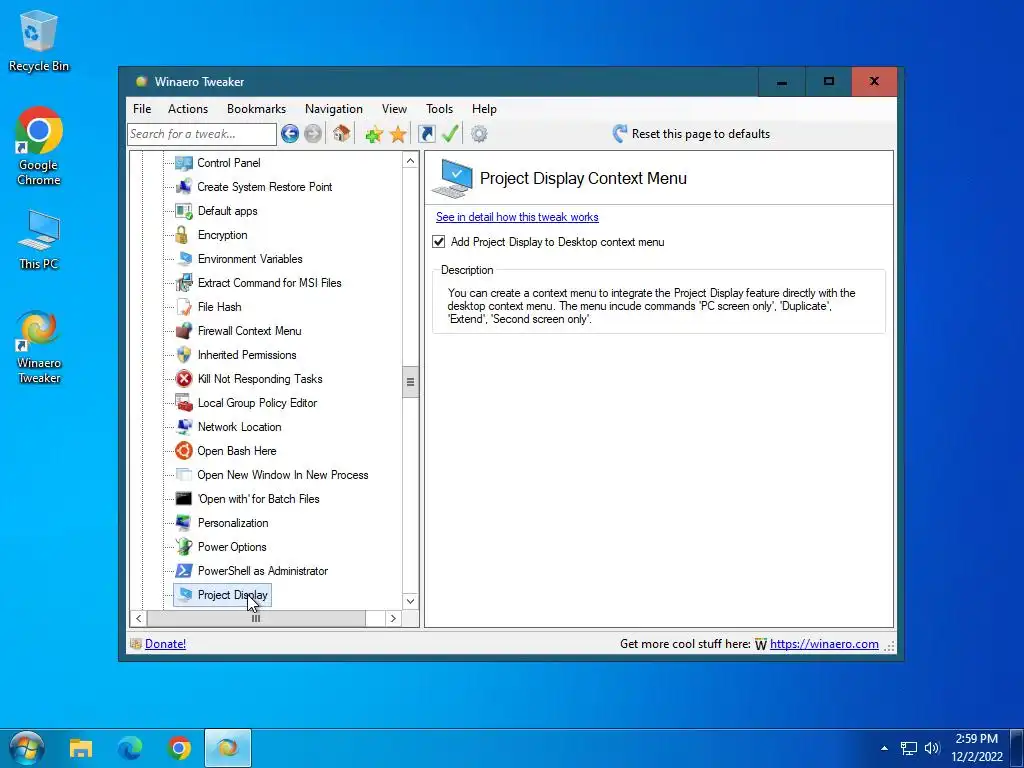Click the Power Options icon
Viewport: 1024px width, 768px height.
click(x=184, y=547)
